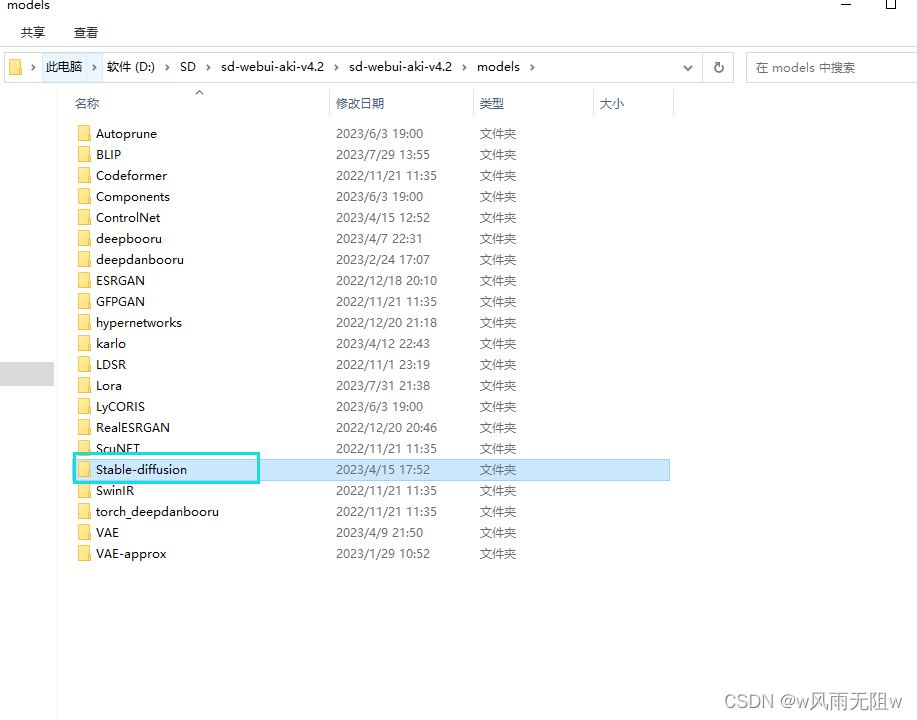Click the SwinIR folder icon
The image size is (917, 720).
84,491
